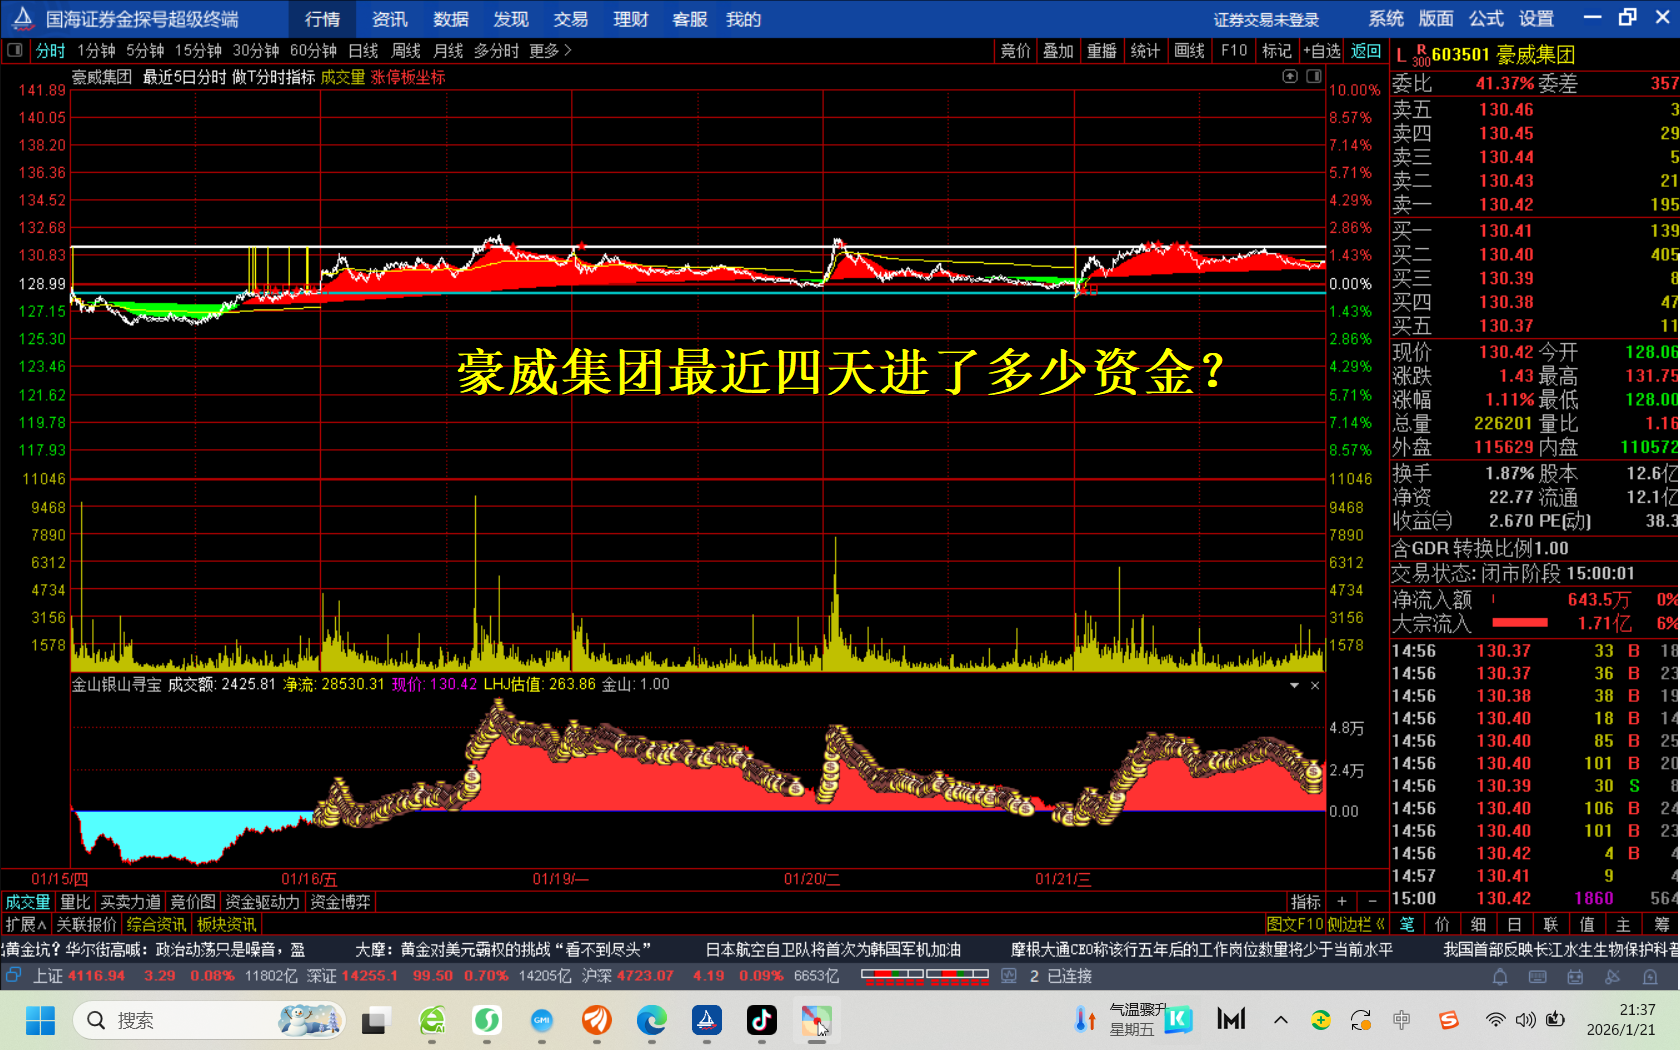Click the Guohai Securities app logo icon
1680x1050 pixels.
pyautogui.click(x=23, y=18)
